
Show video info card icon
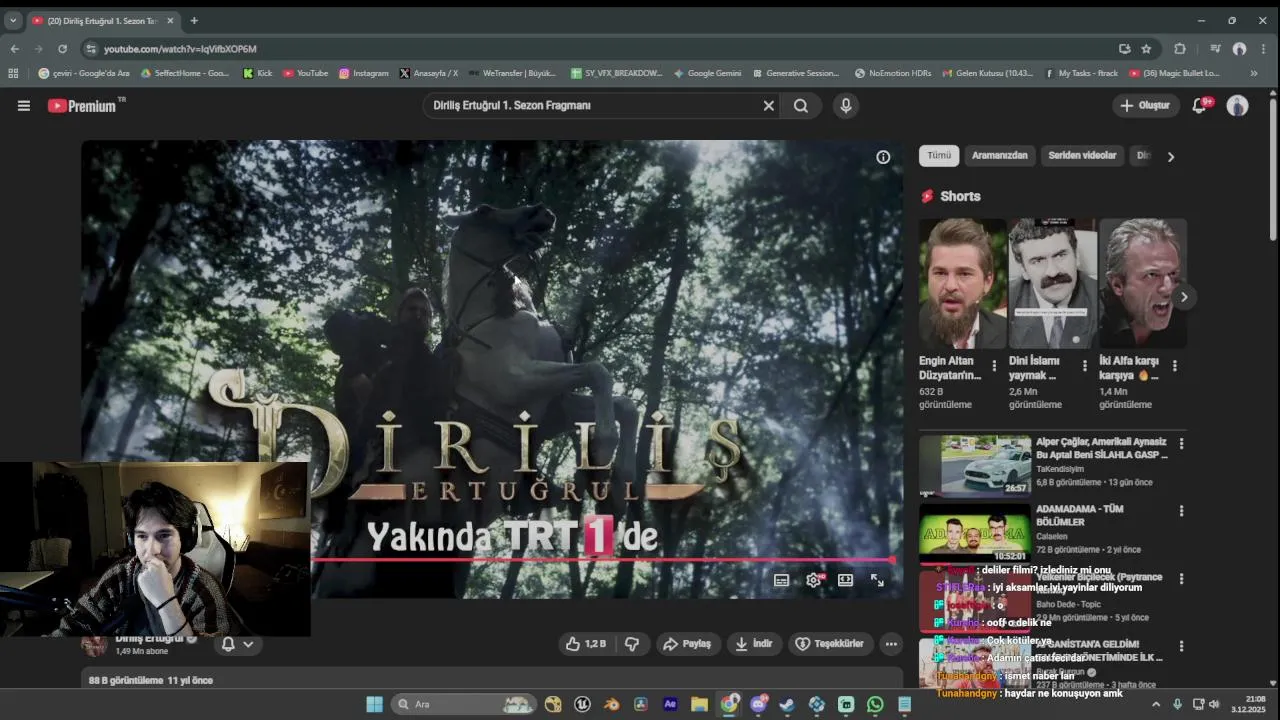883,157
